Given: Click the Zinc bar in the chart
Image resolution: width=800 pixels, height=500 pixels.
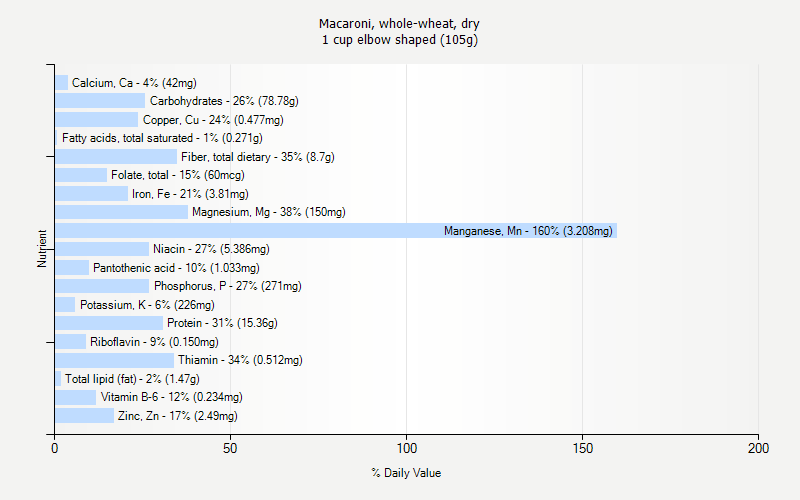Looking at the screenshot, I should point(85,416).
